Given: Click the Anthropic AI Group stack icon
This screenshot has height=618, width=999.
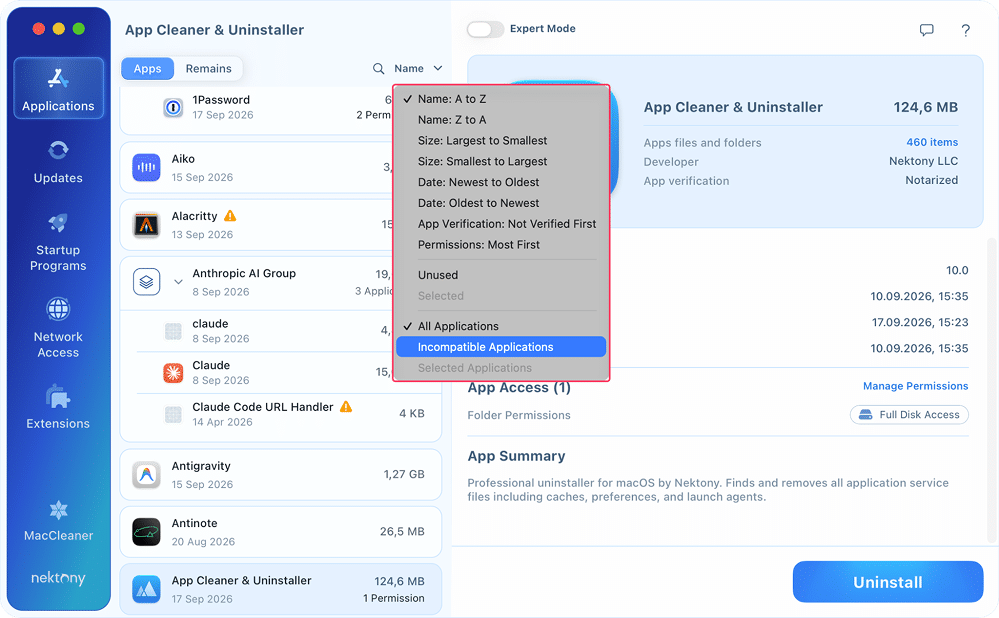Looking at the screenshot, I should pyautogui.click(x=147, y=282).
